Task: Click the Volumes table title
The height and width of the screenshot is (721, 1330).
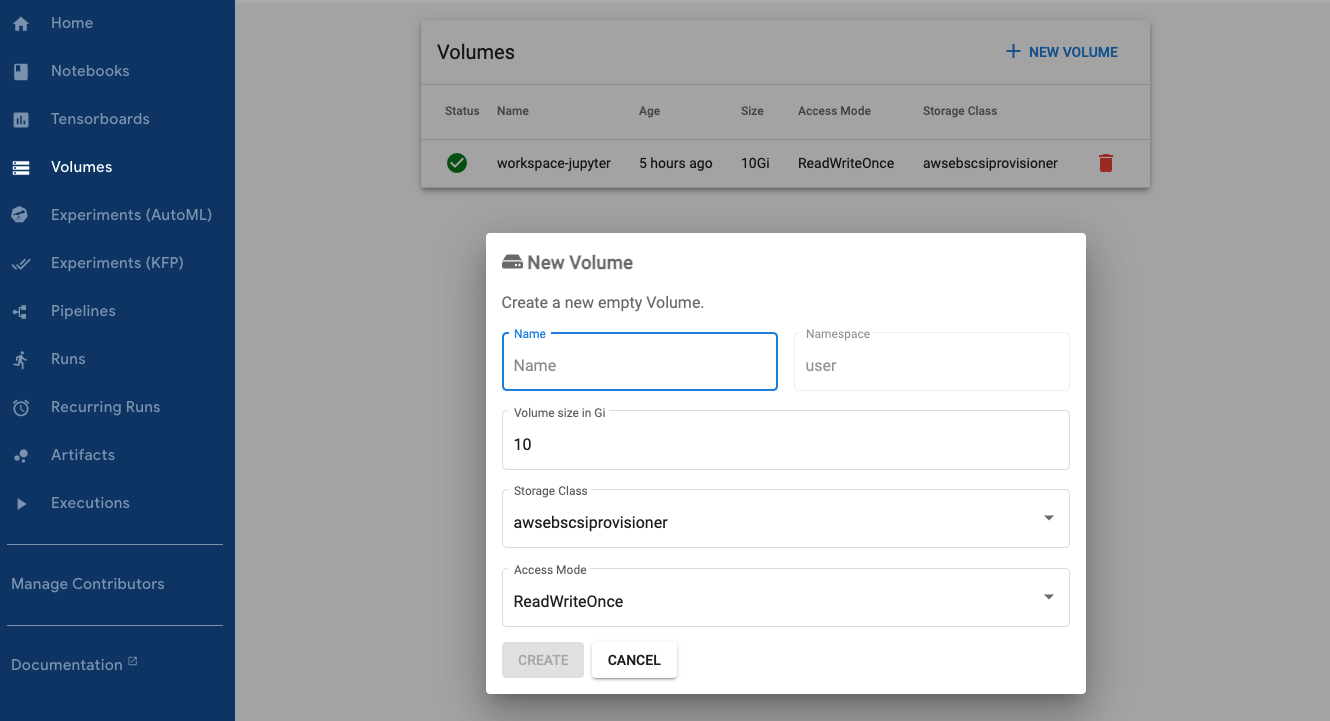Action: [x=476, y=52]
